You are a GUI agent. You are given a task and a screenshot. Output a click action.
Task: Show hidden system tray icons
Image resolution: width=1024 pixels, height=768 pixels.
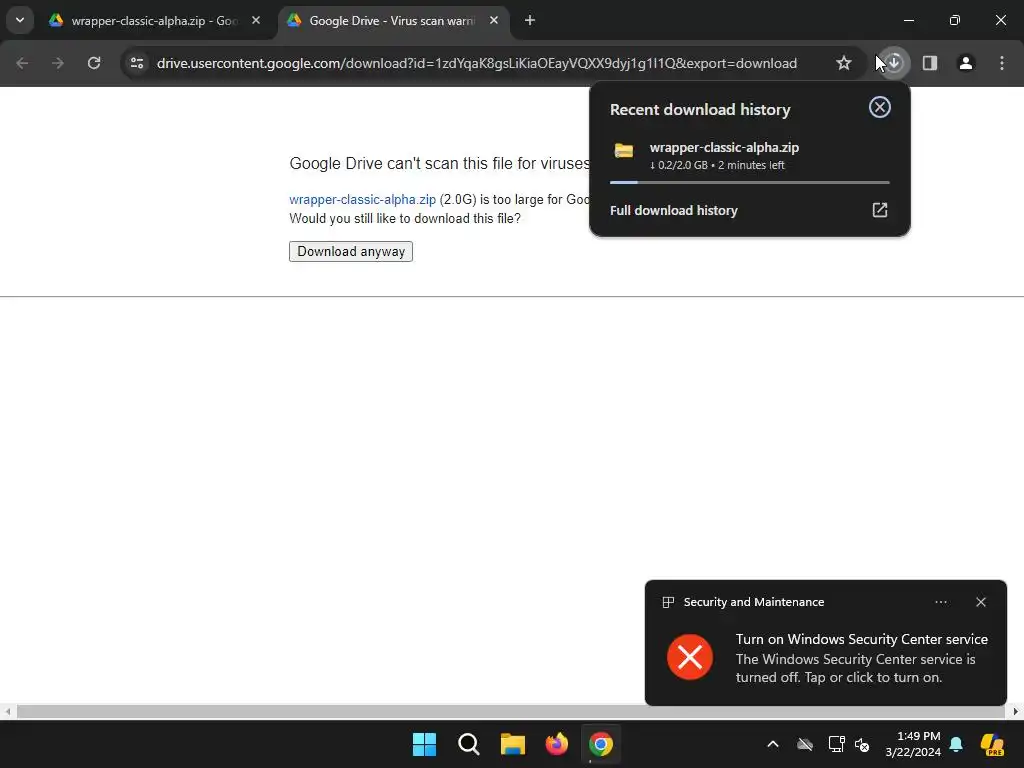[x=773, y=744]
